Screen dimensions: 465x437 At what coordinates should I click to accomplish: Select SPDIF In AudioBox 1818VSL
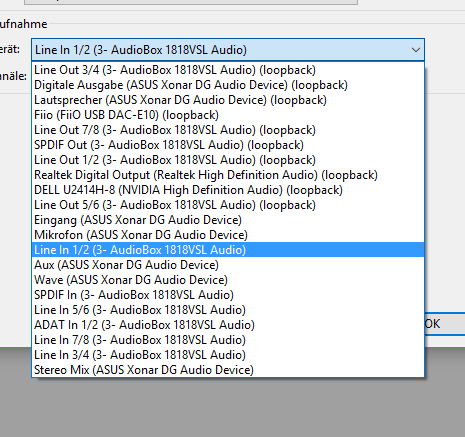point(228,295)
